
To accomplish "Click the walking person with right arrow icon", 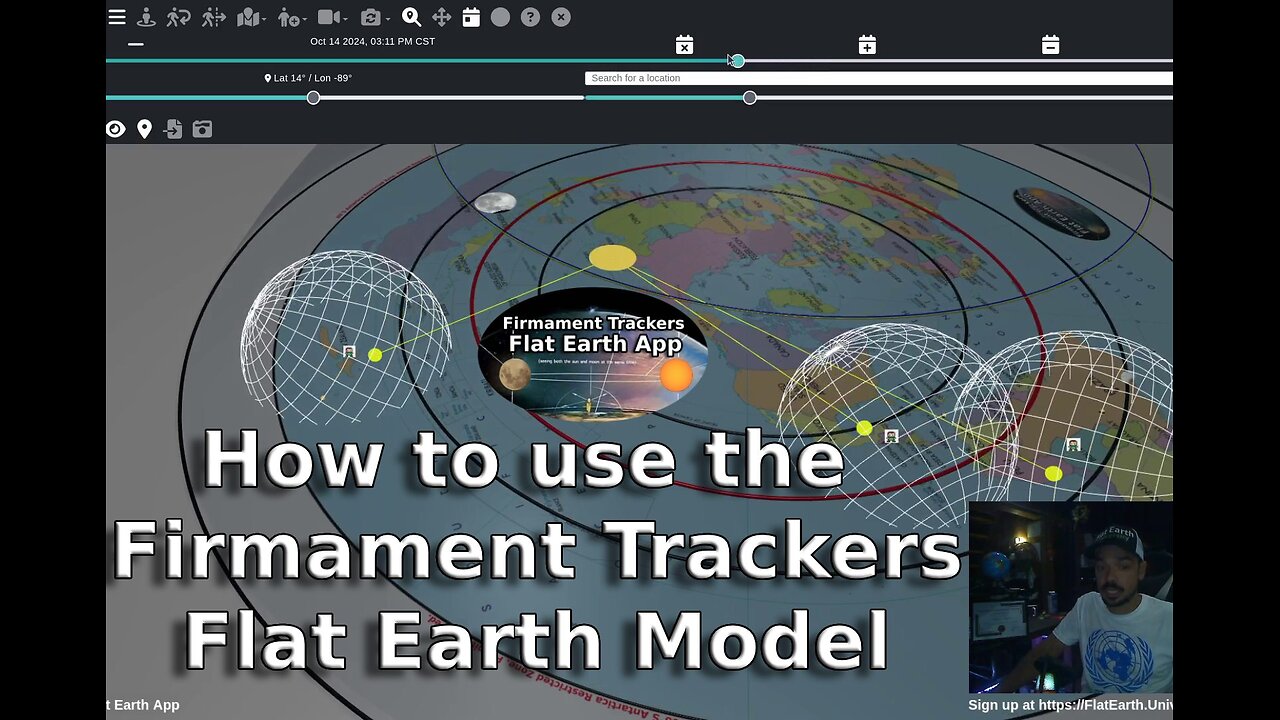I will 213,17.
